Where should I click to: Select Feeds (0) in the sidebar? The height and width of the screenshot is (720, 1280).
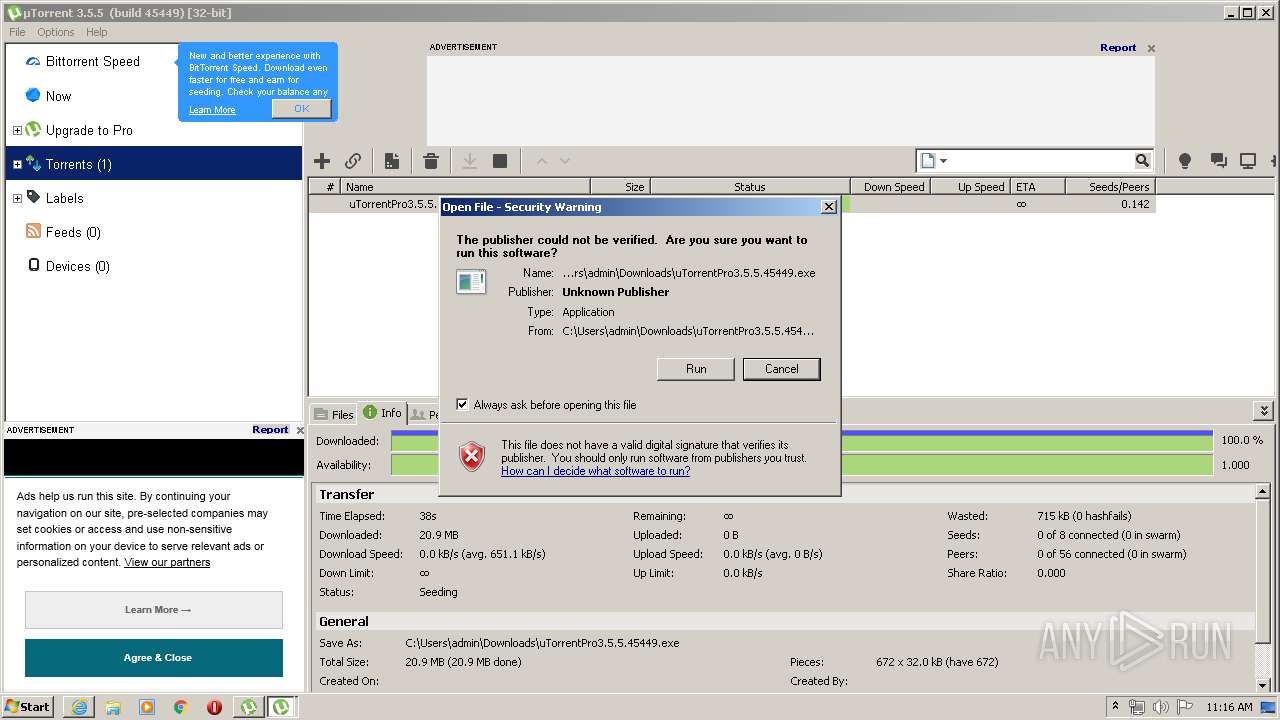click(x=73, y=232)
